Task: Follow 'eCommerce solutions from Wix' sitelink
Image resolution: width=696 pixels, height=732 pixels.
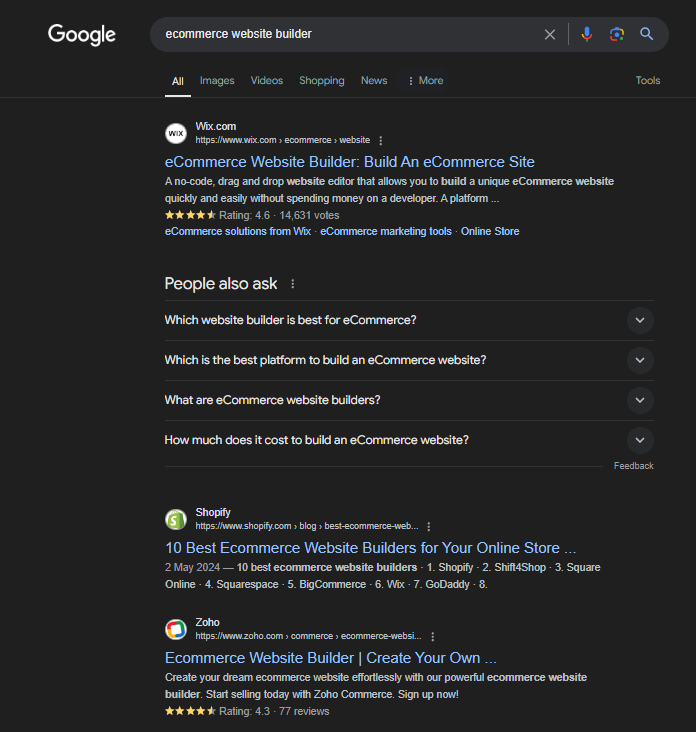Action: (238, 232)
